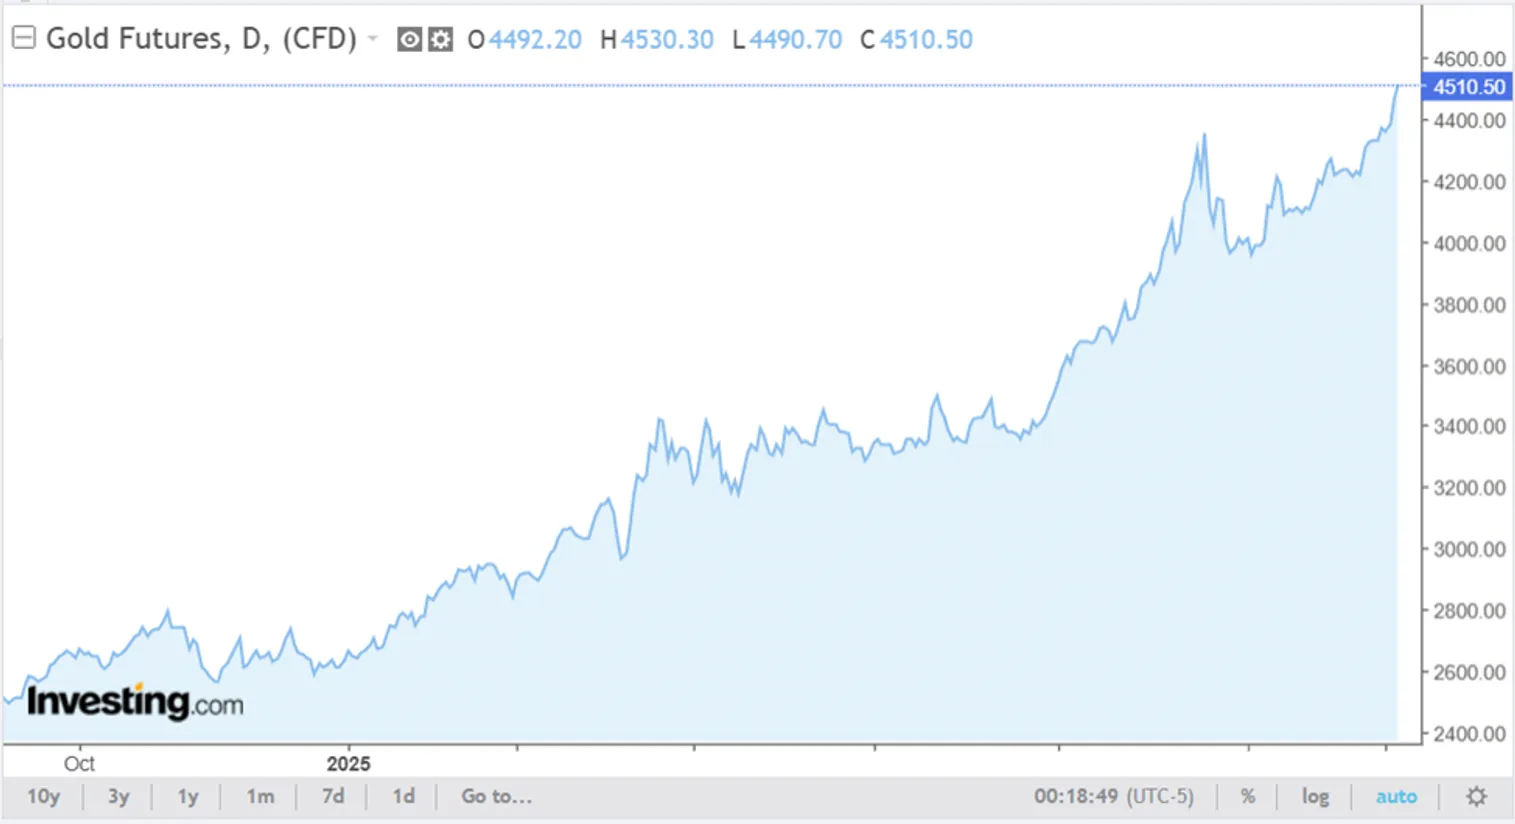
Task: Enable log scale
Action: 1315,796
